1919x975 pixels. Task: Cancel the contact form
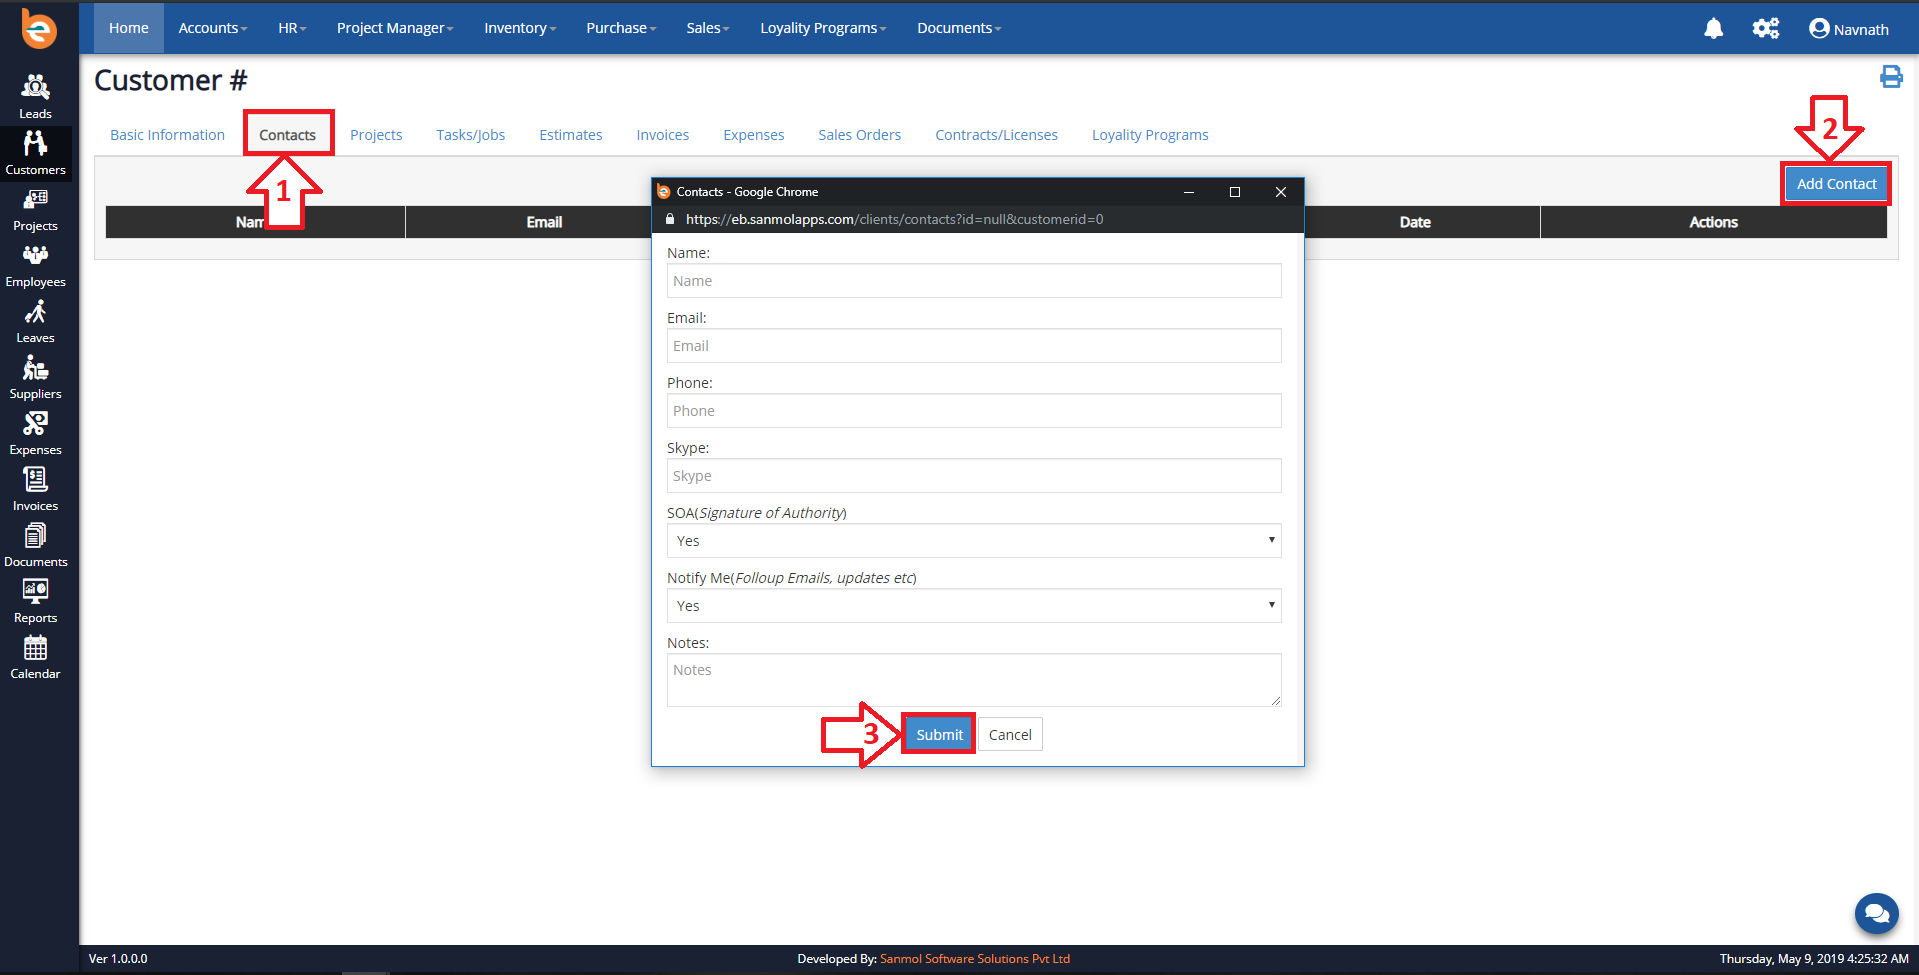1010,735
